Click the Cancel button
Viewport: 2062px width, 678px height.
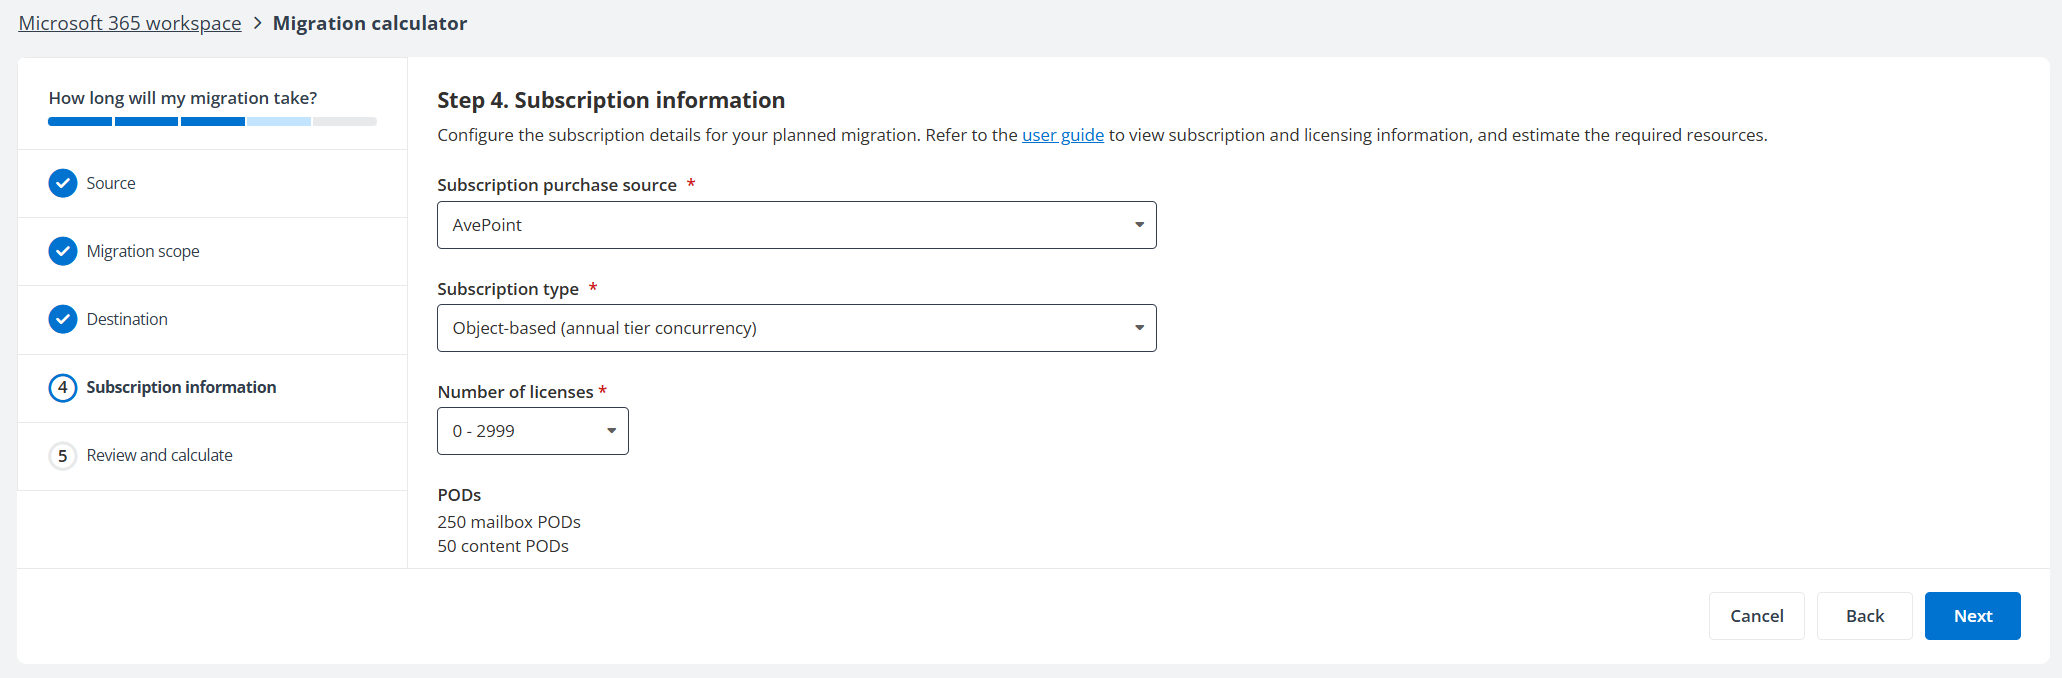(x=1756, y=616)
